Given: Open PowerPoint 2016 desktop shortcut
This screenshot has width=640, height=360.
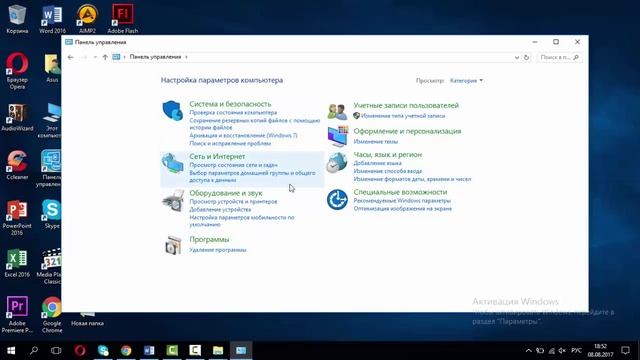Looking at the screenshot, I should point(17,218).
